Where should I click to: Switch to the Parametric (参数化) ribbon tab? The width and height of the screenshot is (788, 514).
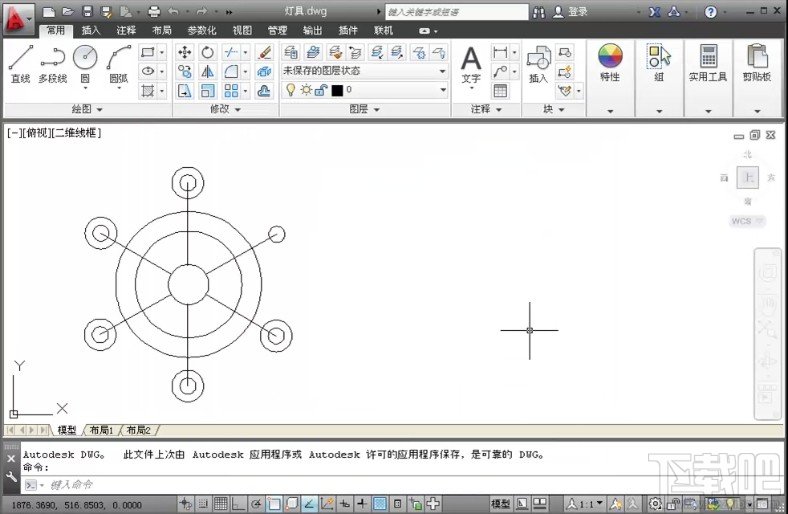coord(202,31)
